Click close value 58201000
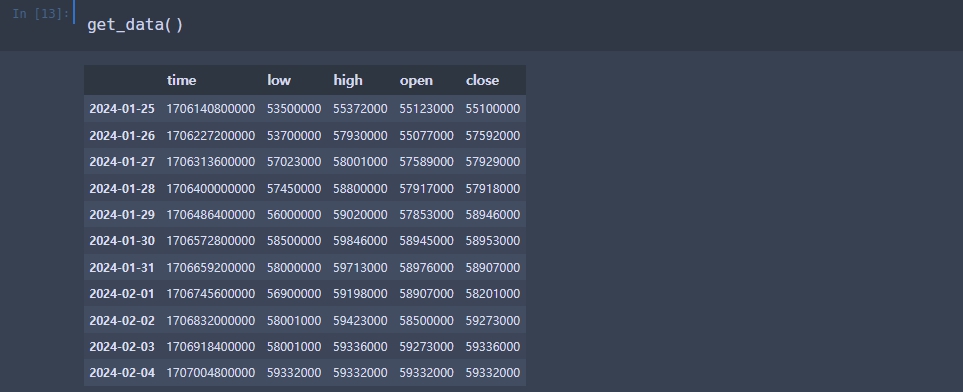The image size is (963, 392). [x=493, y=294]
